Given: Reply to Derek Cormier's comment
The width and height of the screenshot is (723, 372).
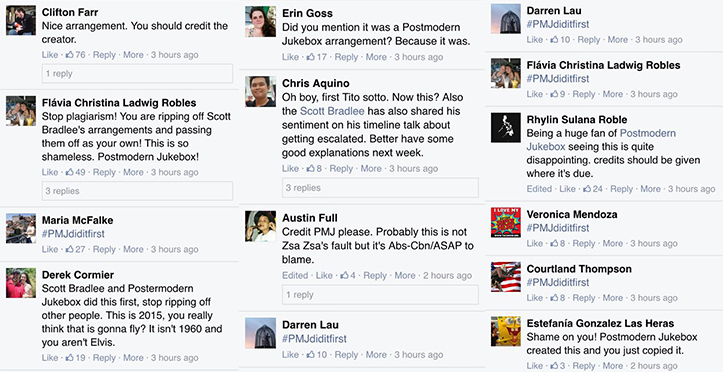Looking at the screenshot, I should click(104, 358).
